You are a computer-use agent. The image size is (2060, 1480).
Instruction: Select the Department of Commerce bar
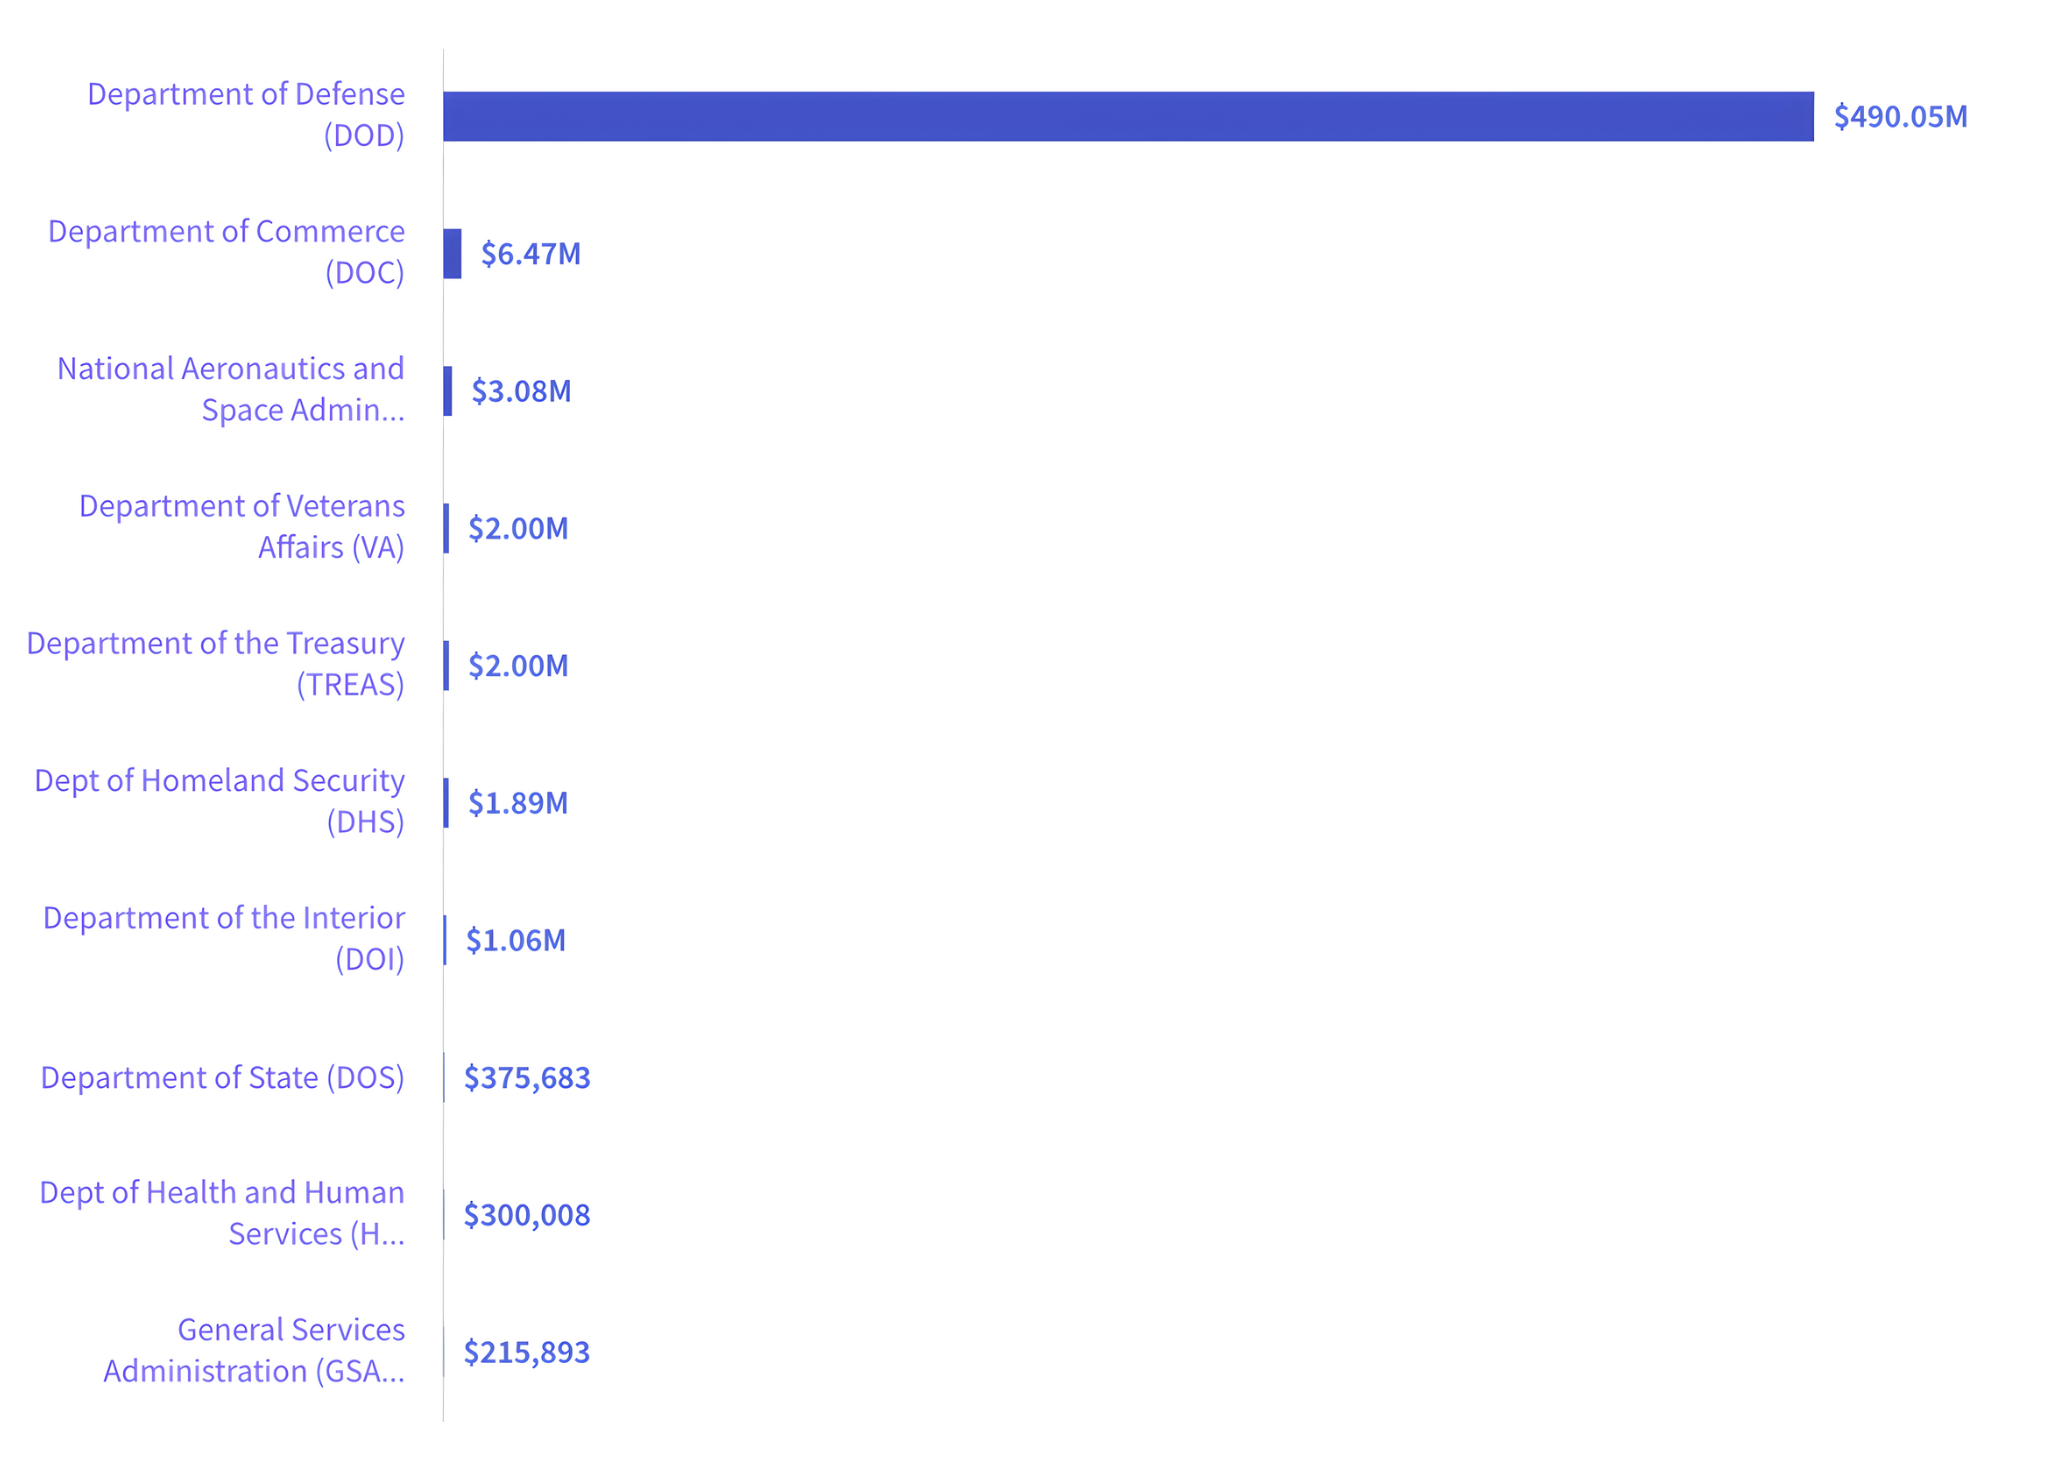pyautogui.click(x=452, y=254)
